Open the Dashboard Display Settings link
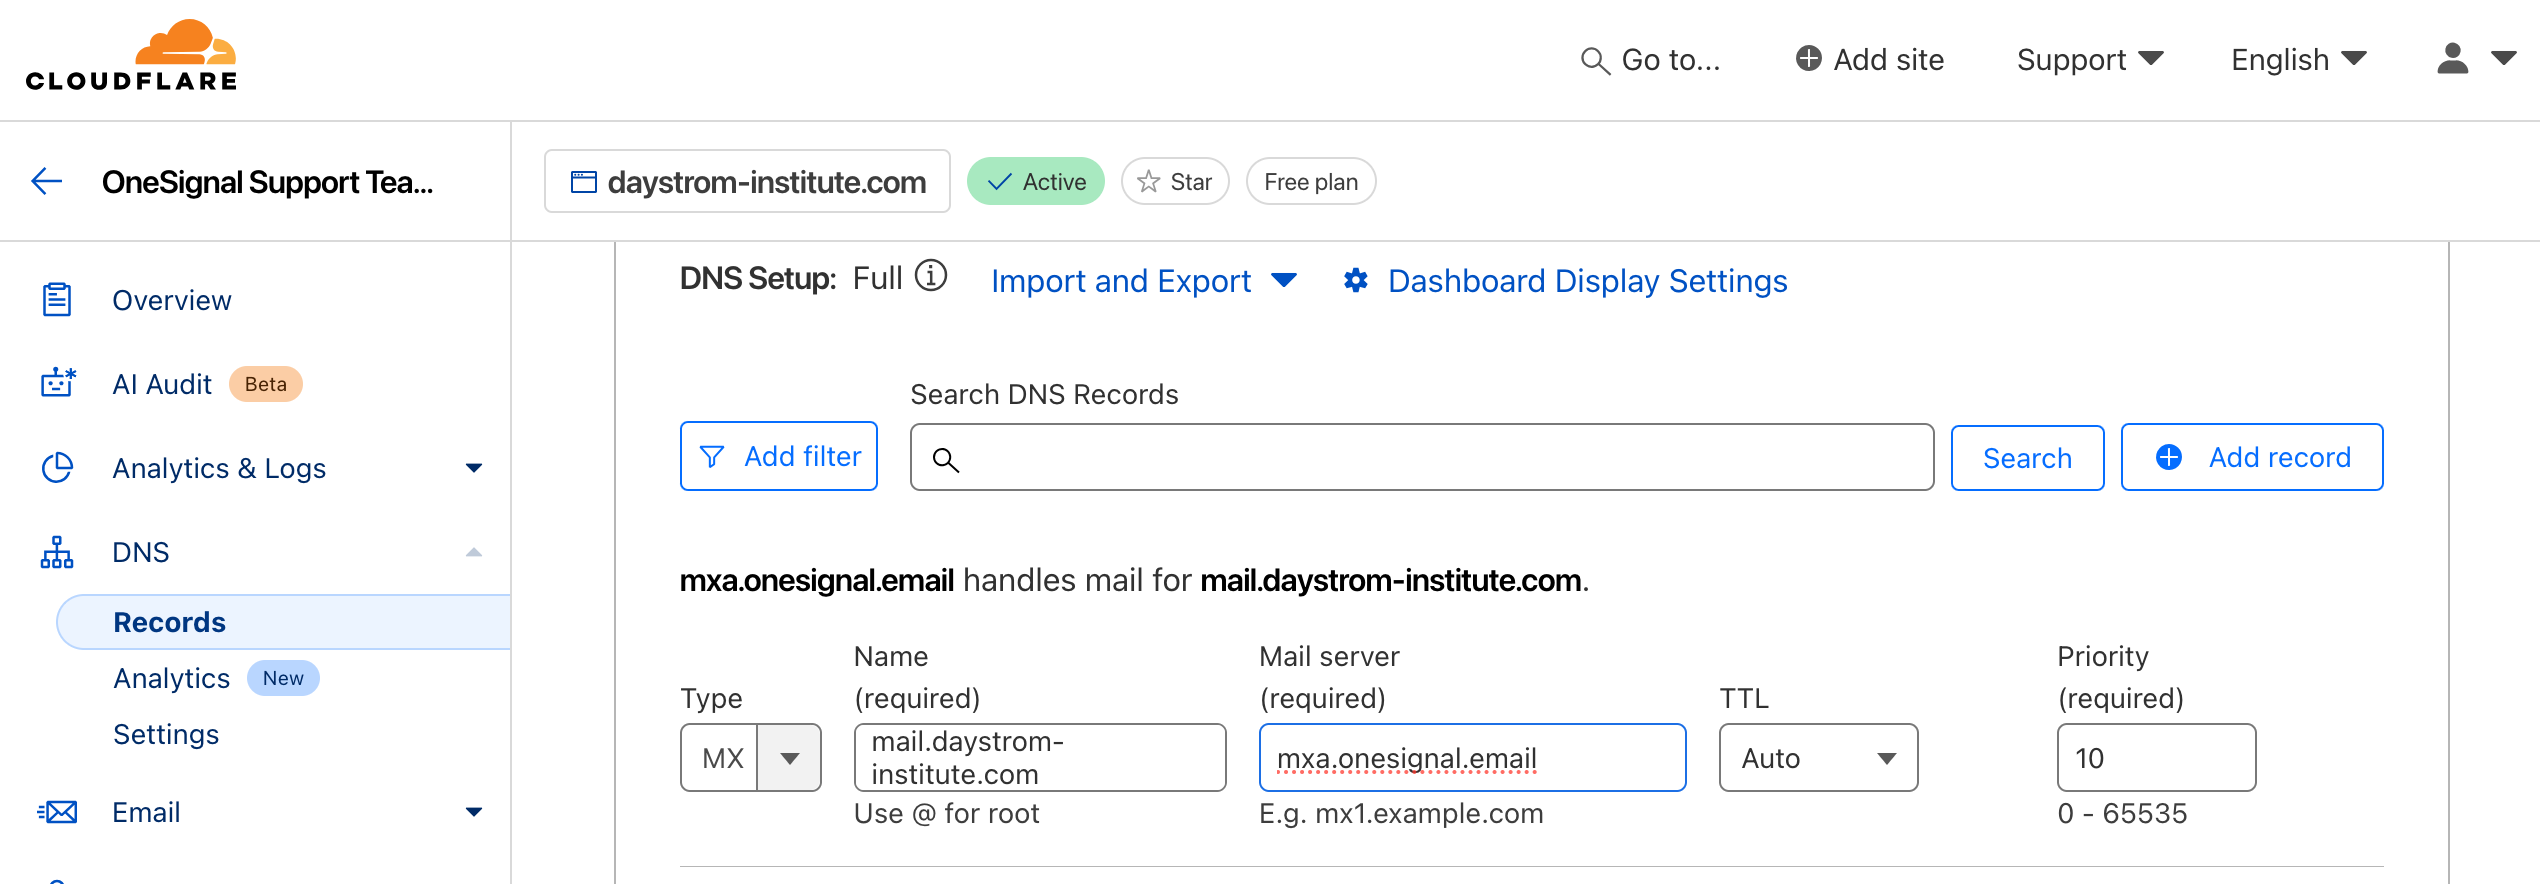Viewport: 2540px width, 884px height. click(1587, 281)
